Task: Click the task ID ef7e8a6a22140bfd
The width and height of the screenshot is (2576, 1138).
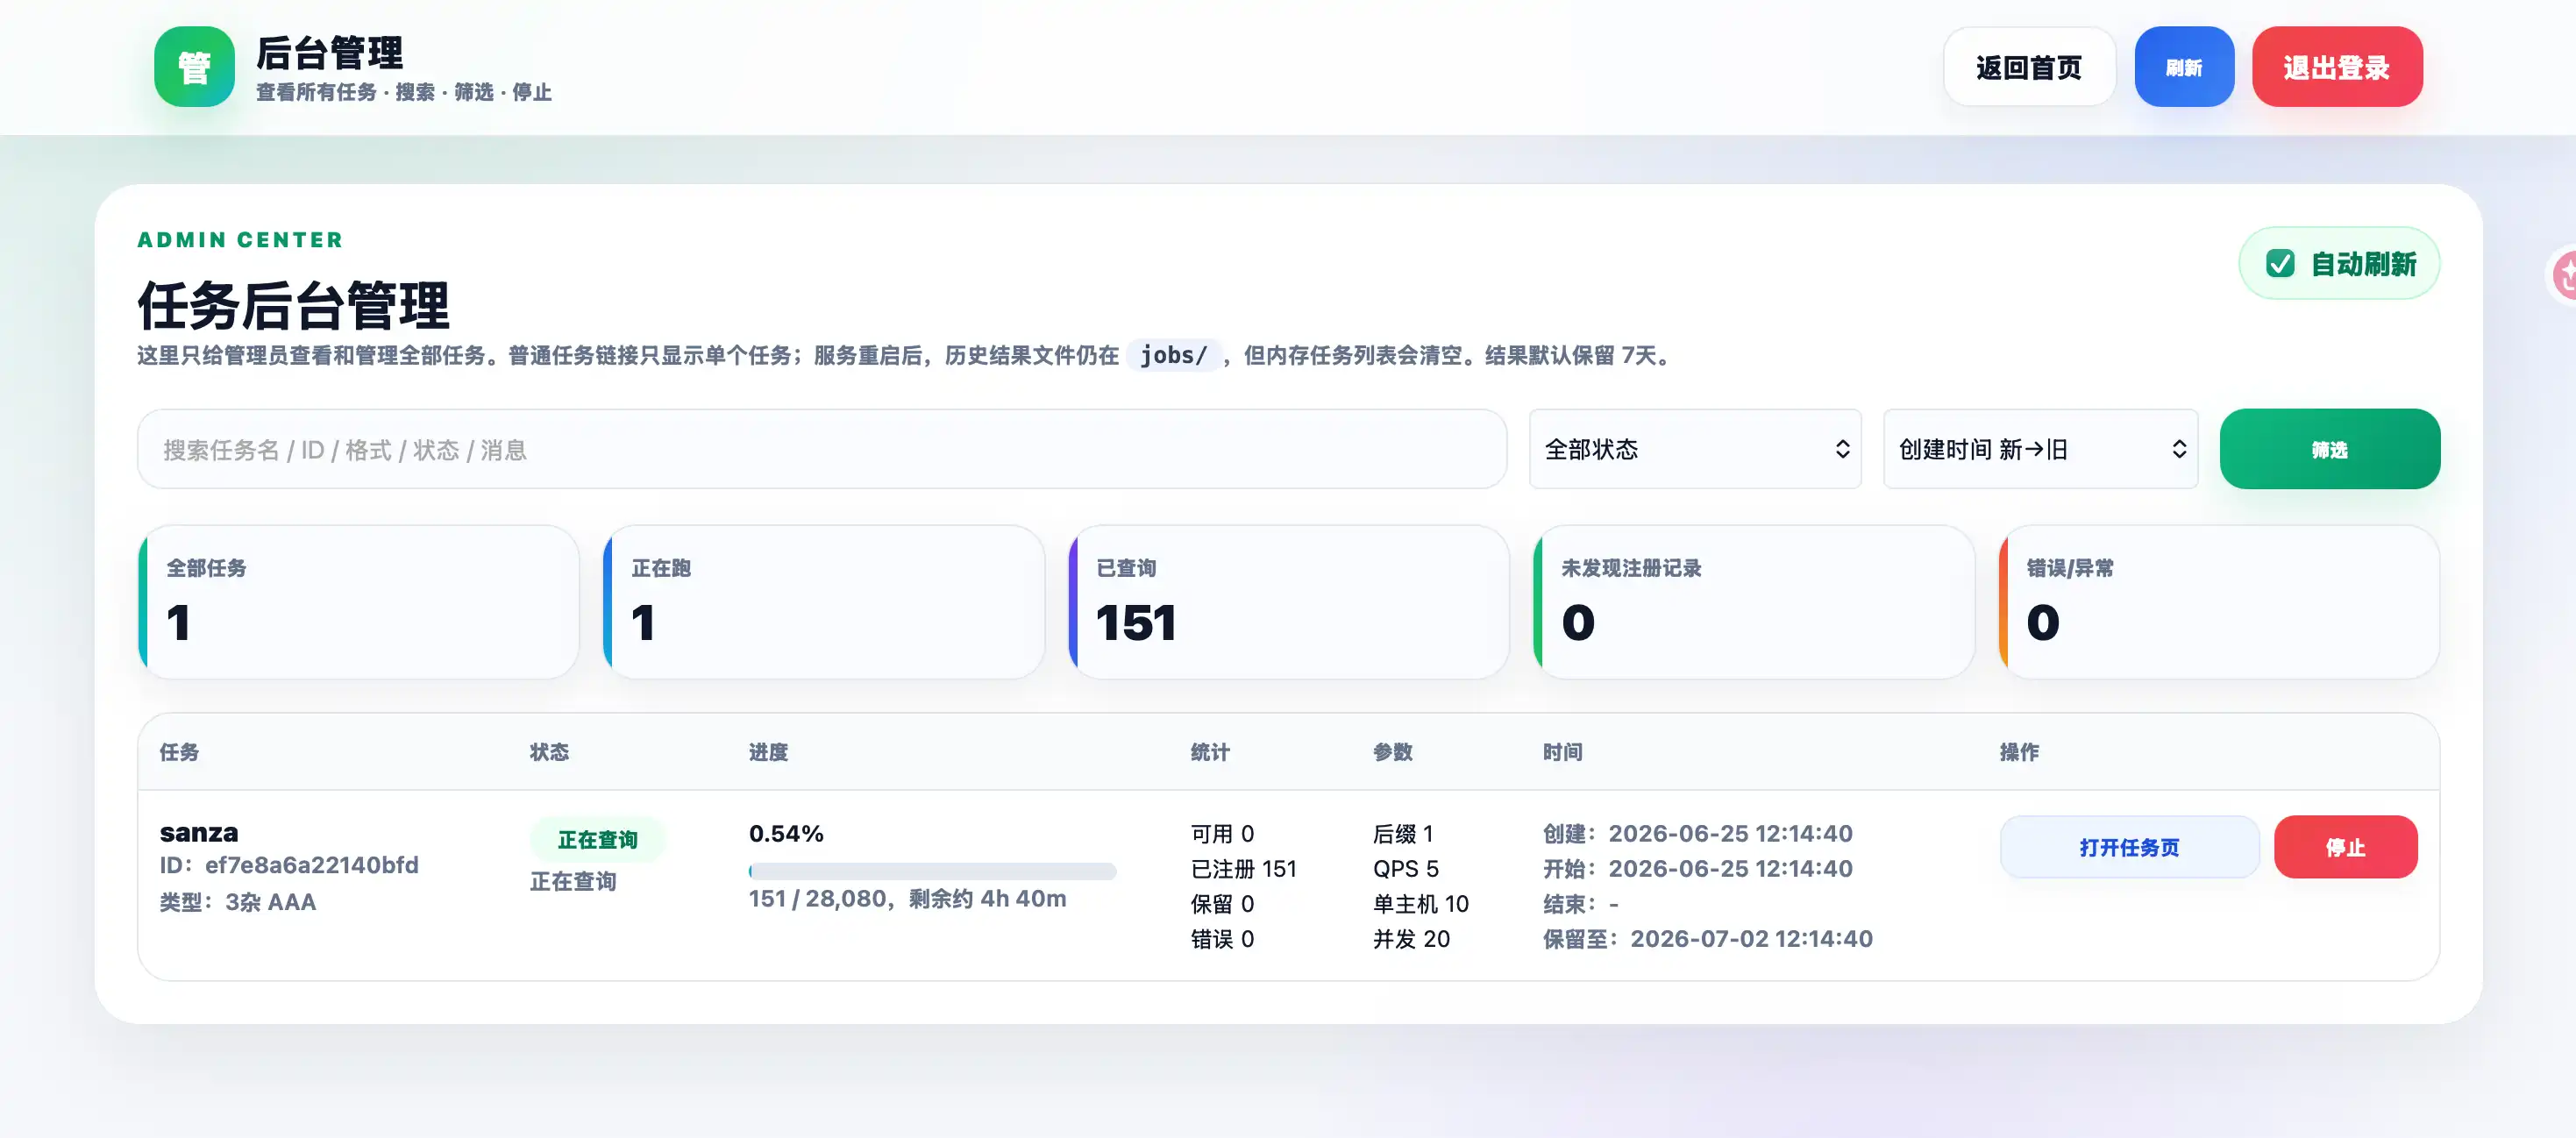Action: click(312, 865)
